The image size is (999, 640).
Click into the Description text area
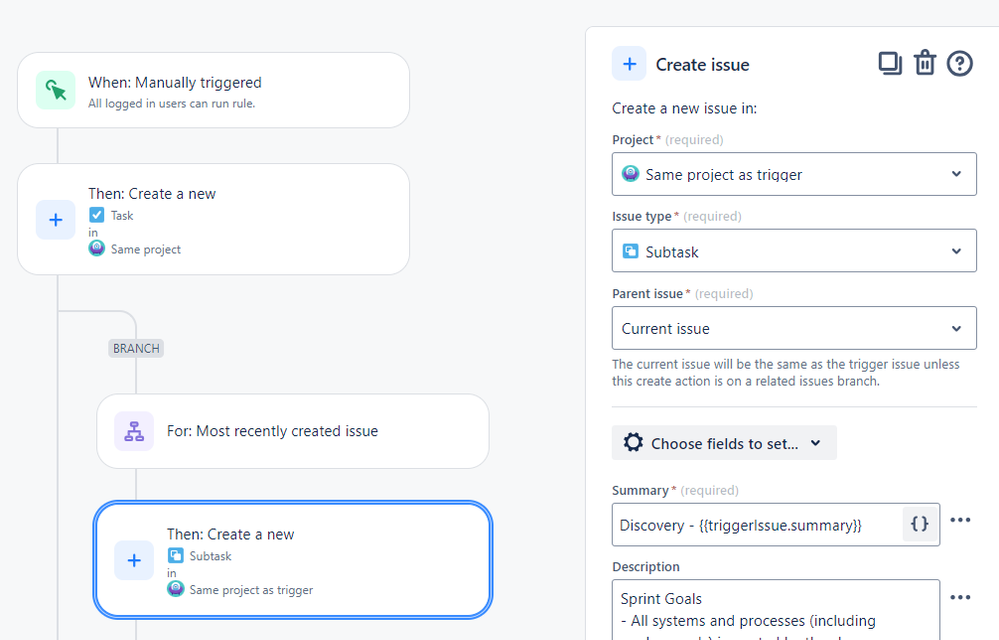(775, 610)
